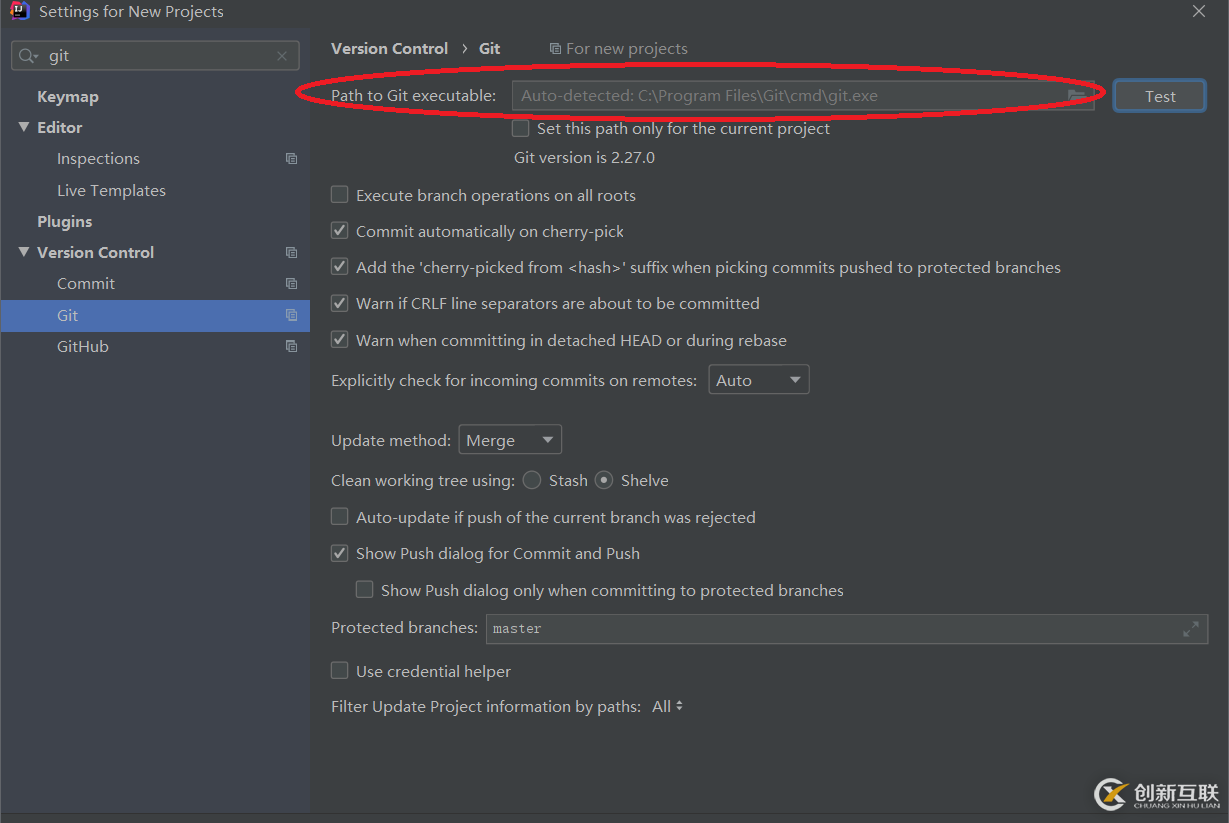Click the project-level icon next to Inspections
Viewport: 1229px width, 823px height.
[x=291, y=159]
